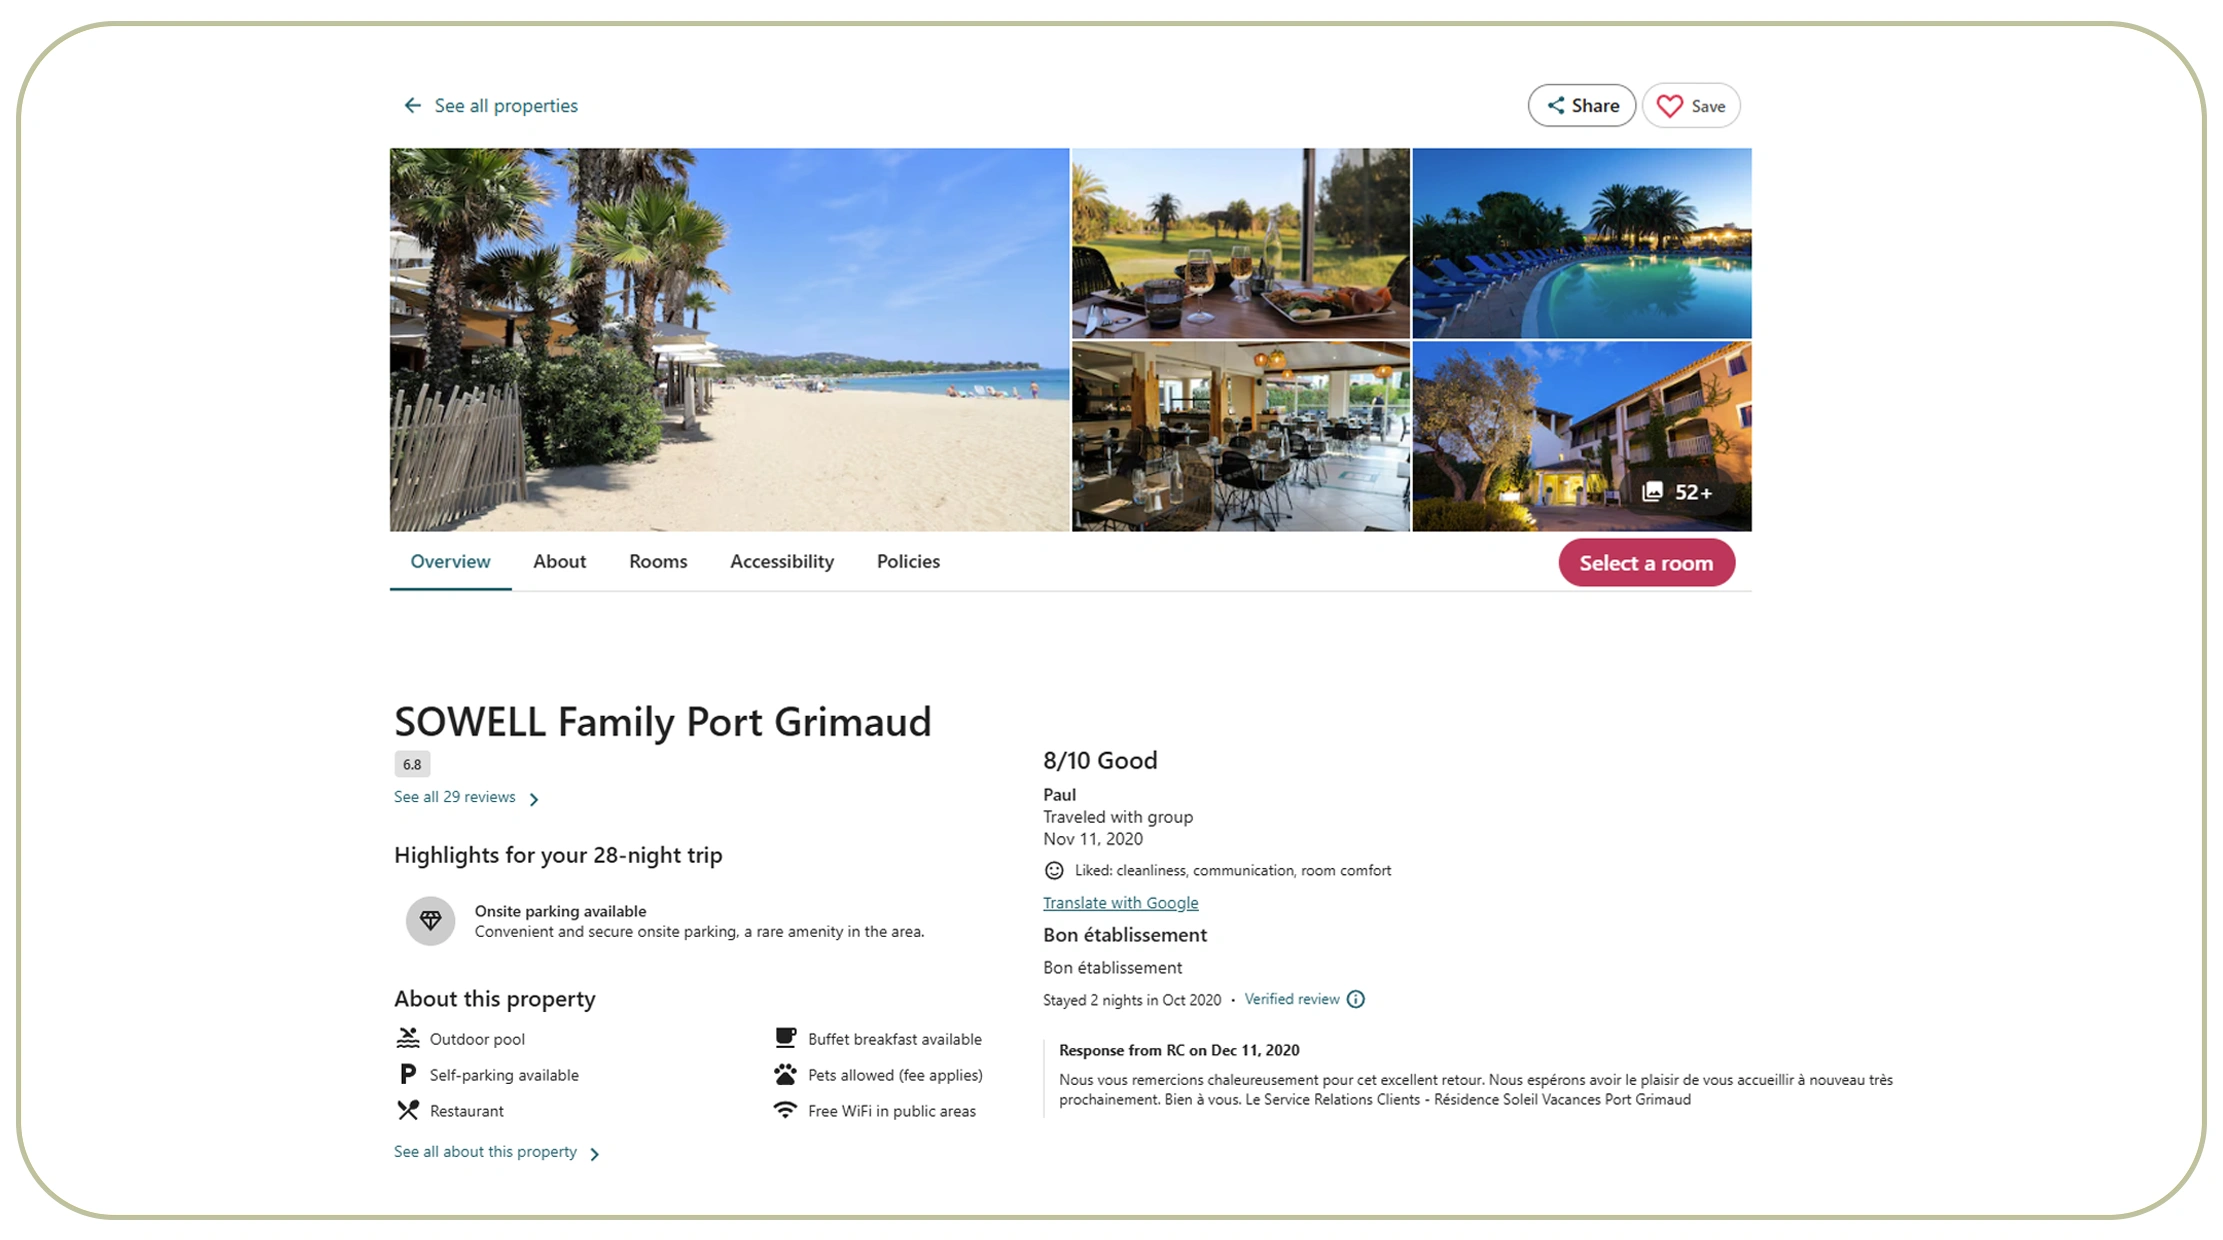Image resolution: width=2223 pixels, height=1240 pixels.
Task: Select the Policies tab
Action: 908,562
